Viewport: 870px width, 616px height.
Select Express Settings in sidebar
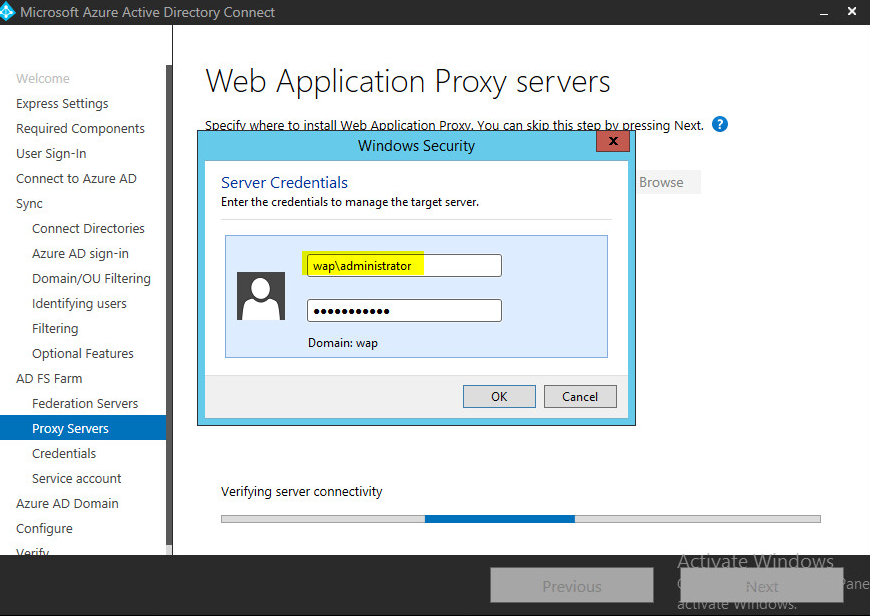[62, 104]
